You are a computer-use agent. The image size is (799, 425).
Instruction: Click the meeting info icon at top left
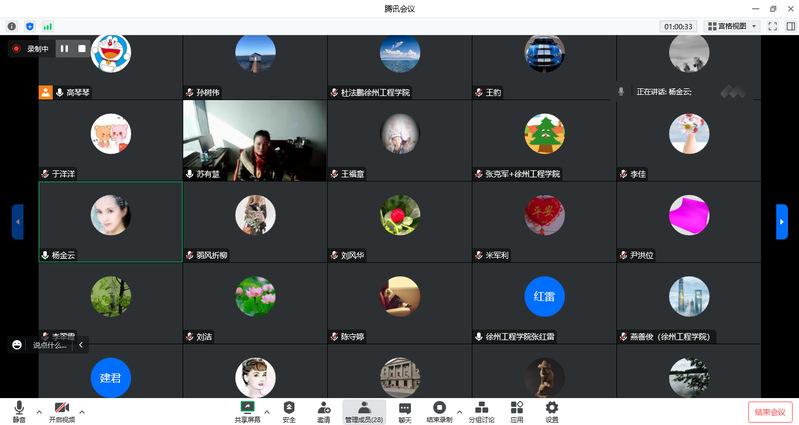12,26
